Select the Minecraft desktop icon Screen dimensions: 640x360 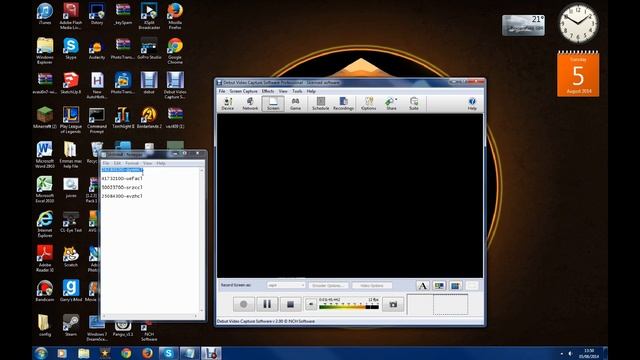pos(45,118)
